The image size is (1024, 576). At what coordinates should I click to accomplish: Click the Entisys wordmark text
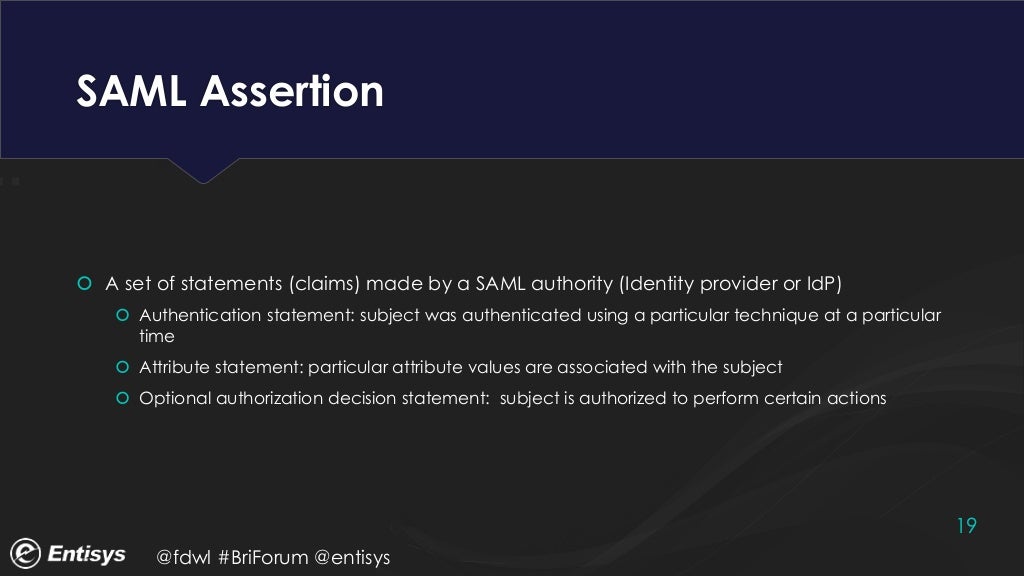tap(86, 554)
